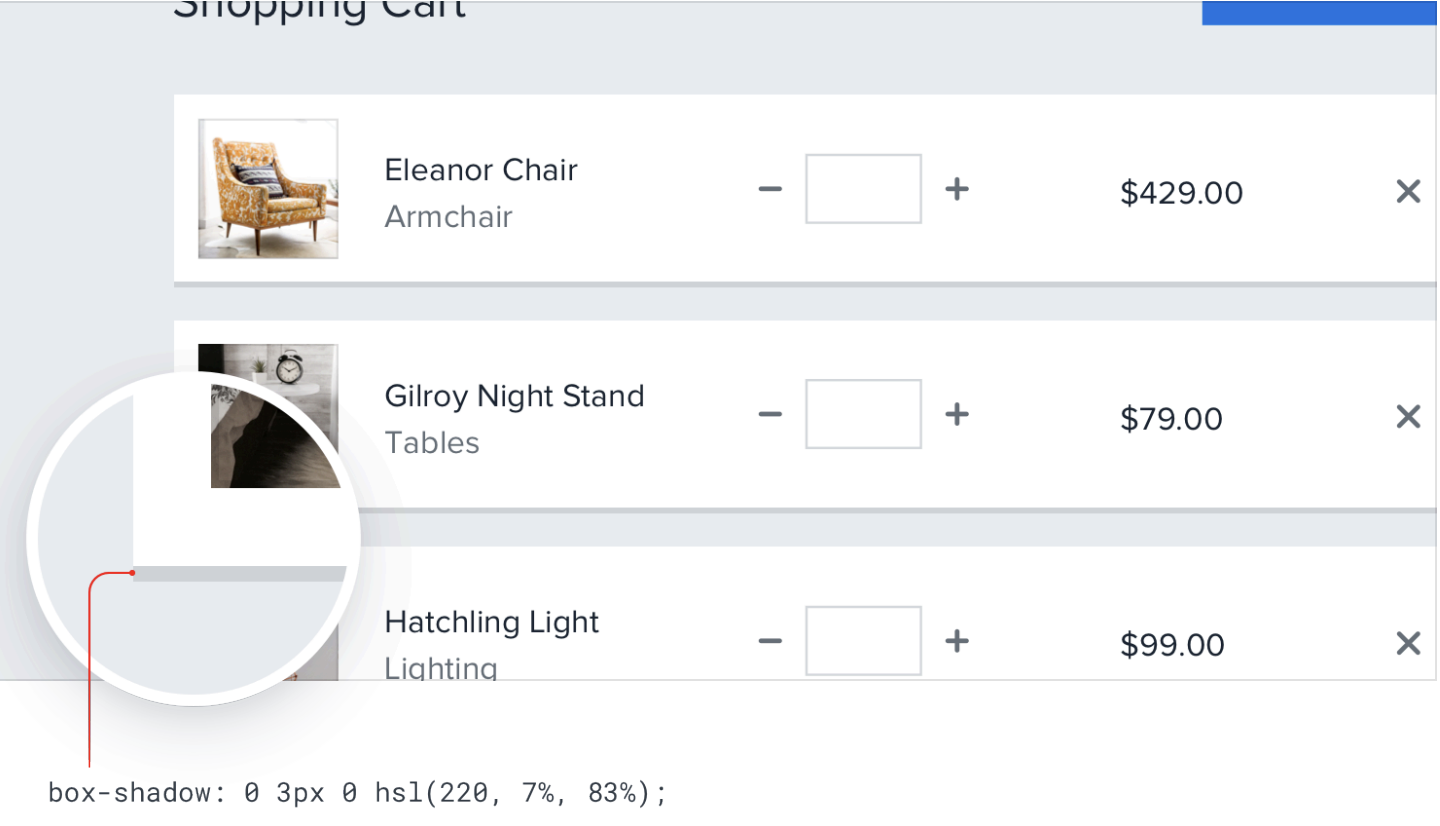Click the Armchair category label
The width and height of the screenshot is (1440, 826).
click(448, 217)
